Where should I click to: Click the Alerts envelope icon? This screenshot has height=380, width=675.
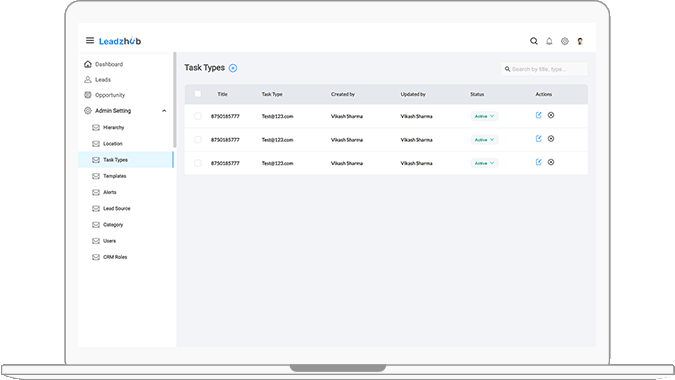click(96, 192)
